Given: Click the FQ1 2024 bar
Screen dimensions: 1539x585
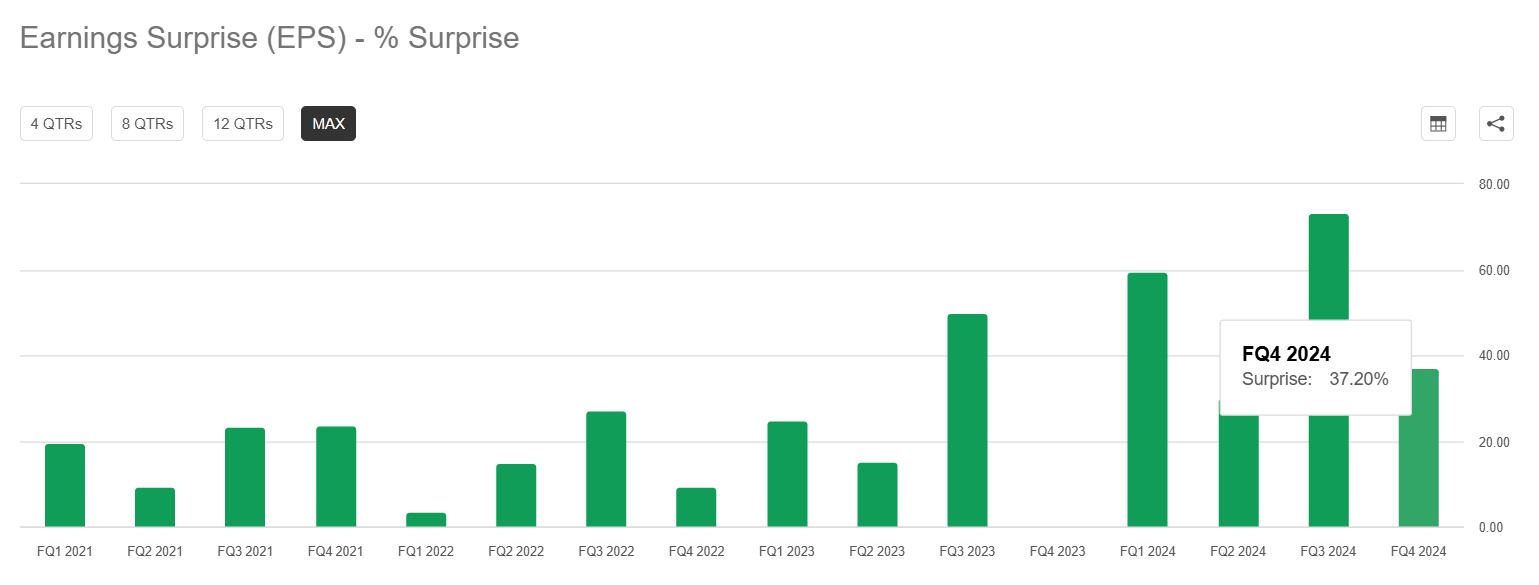Looking at the screenshot, I should (x=1147, y=400).
